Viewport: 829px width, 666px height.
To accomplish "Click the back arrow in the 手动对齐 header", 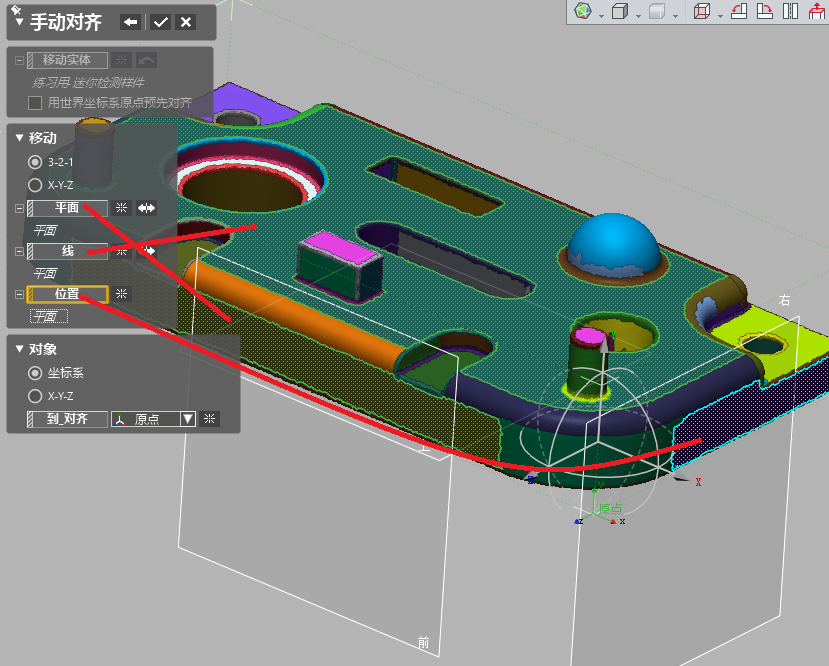I will (x=131, y=22).
